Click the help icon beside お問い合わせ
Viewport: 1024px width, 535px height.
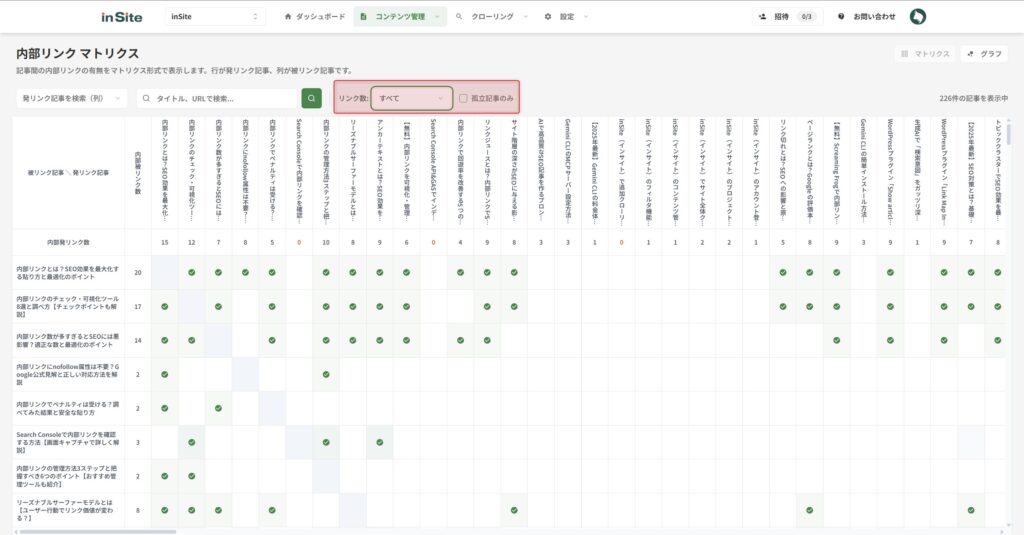click(841, 17)
